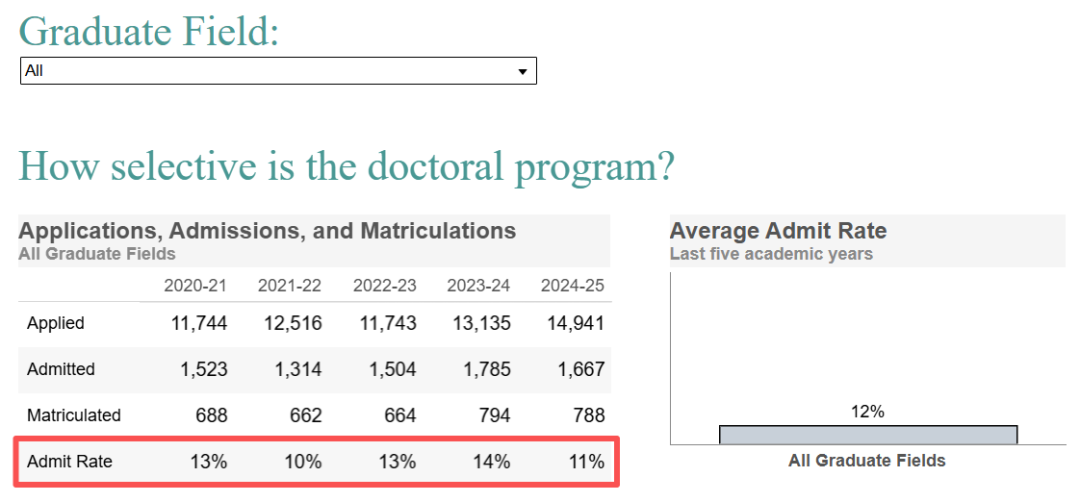Image resolution: width=1080 pixels, height=502 pixels.
Task: Click the Average Admit Rate title
Action: click(778, 231)
